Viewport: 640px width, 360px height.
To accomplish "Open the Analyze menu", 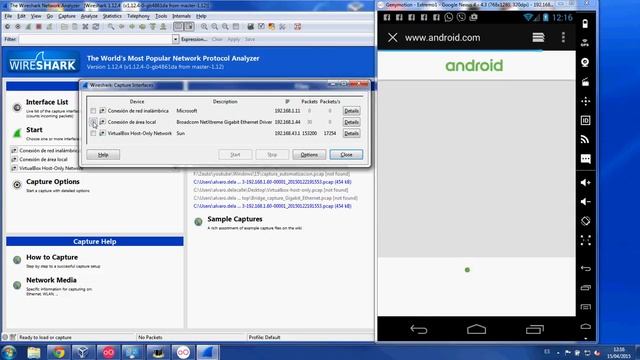I will point(89,16).
